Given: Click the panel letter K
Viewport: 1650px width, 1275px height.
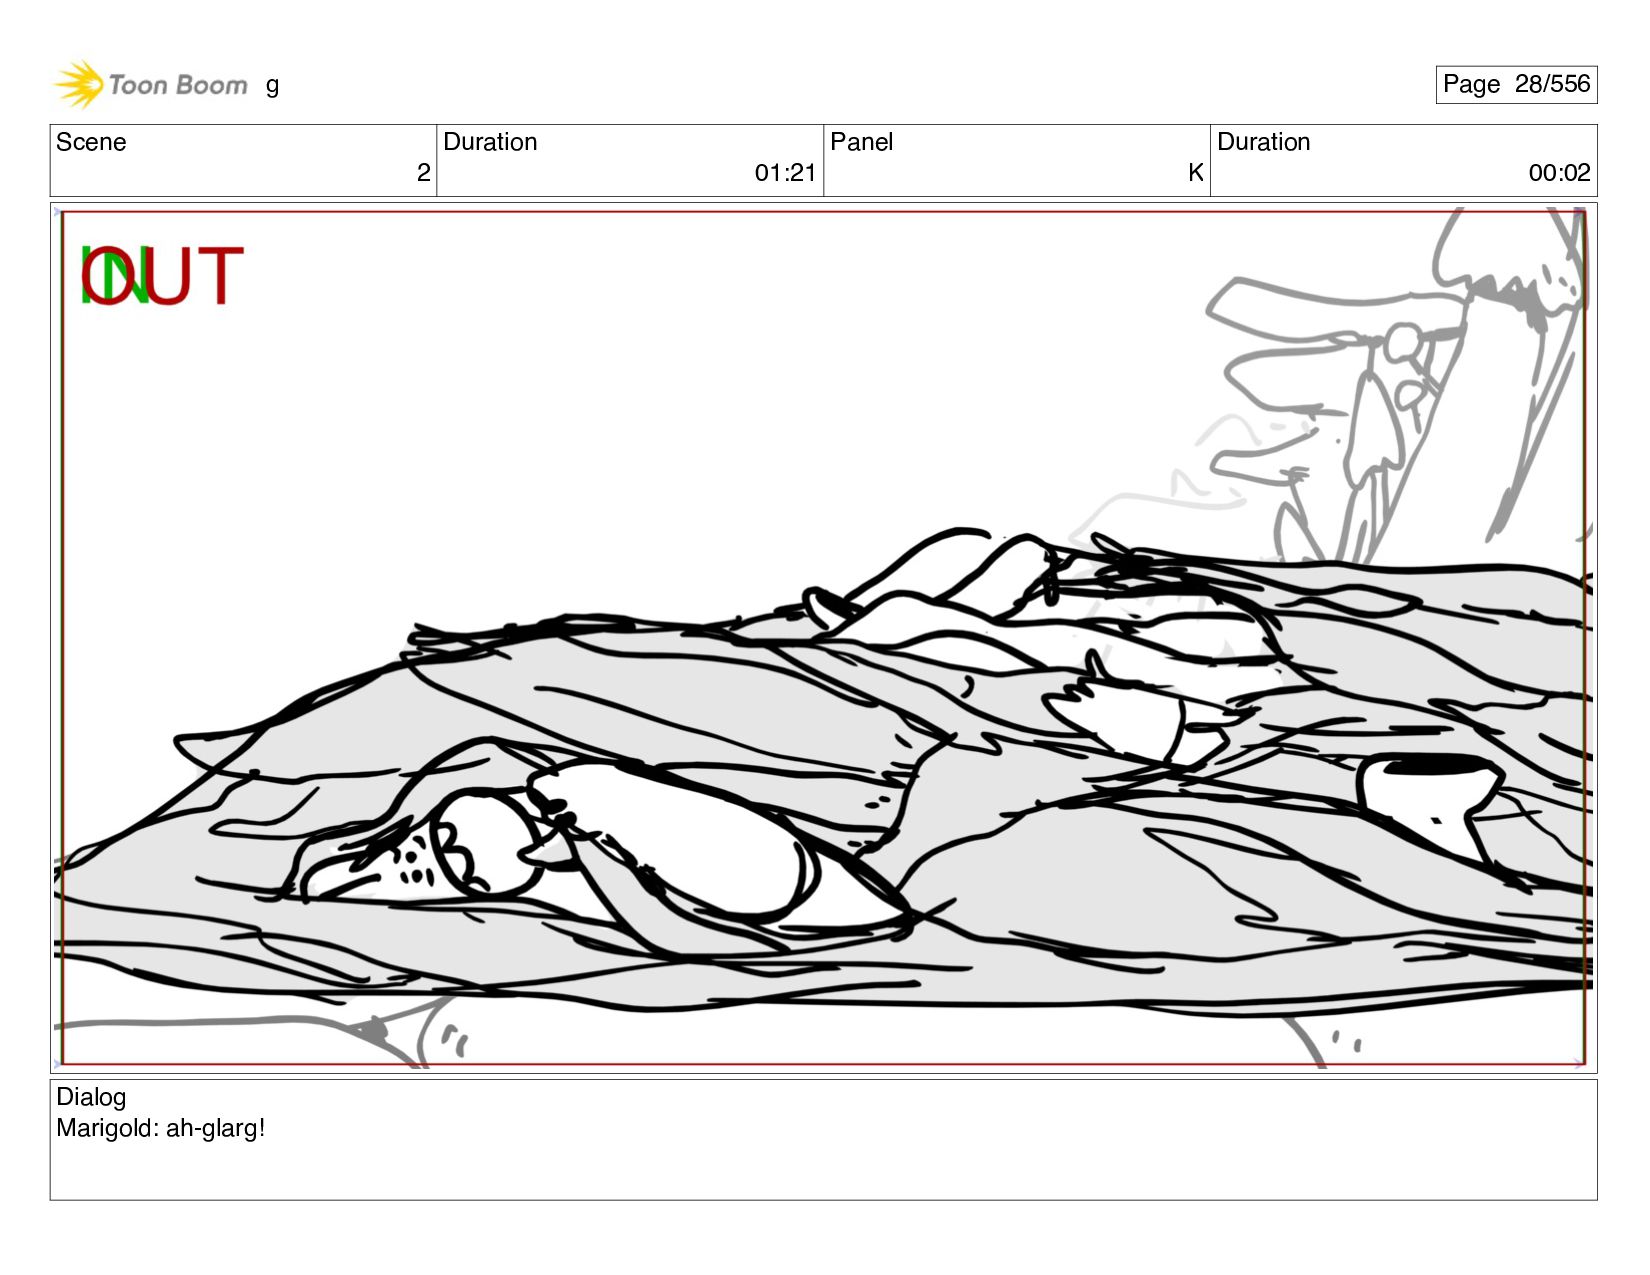Looking at the screenshot, I should (x=1195, y=173).
